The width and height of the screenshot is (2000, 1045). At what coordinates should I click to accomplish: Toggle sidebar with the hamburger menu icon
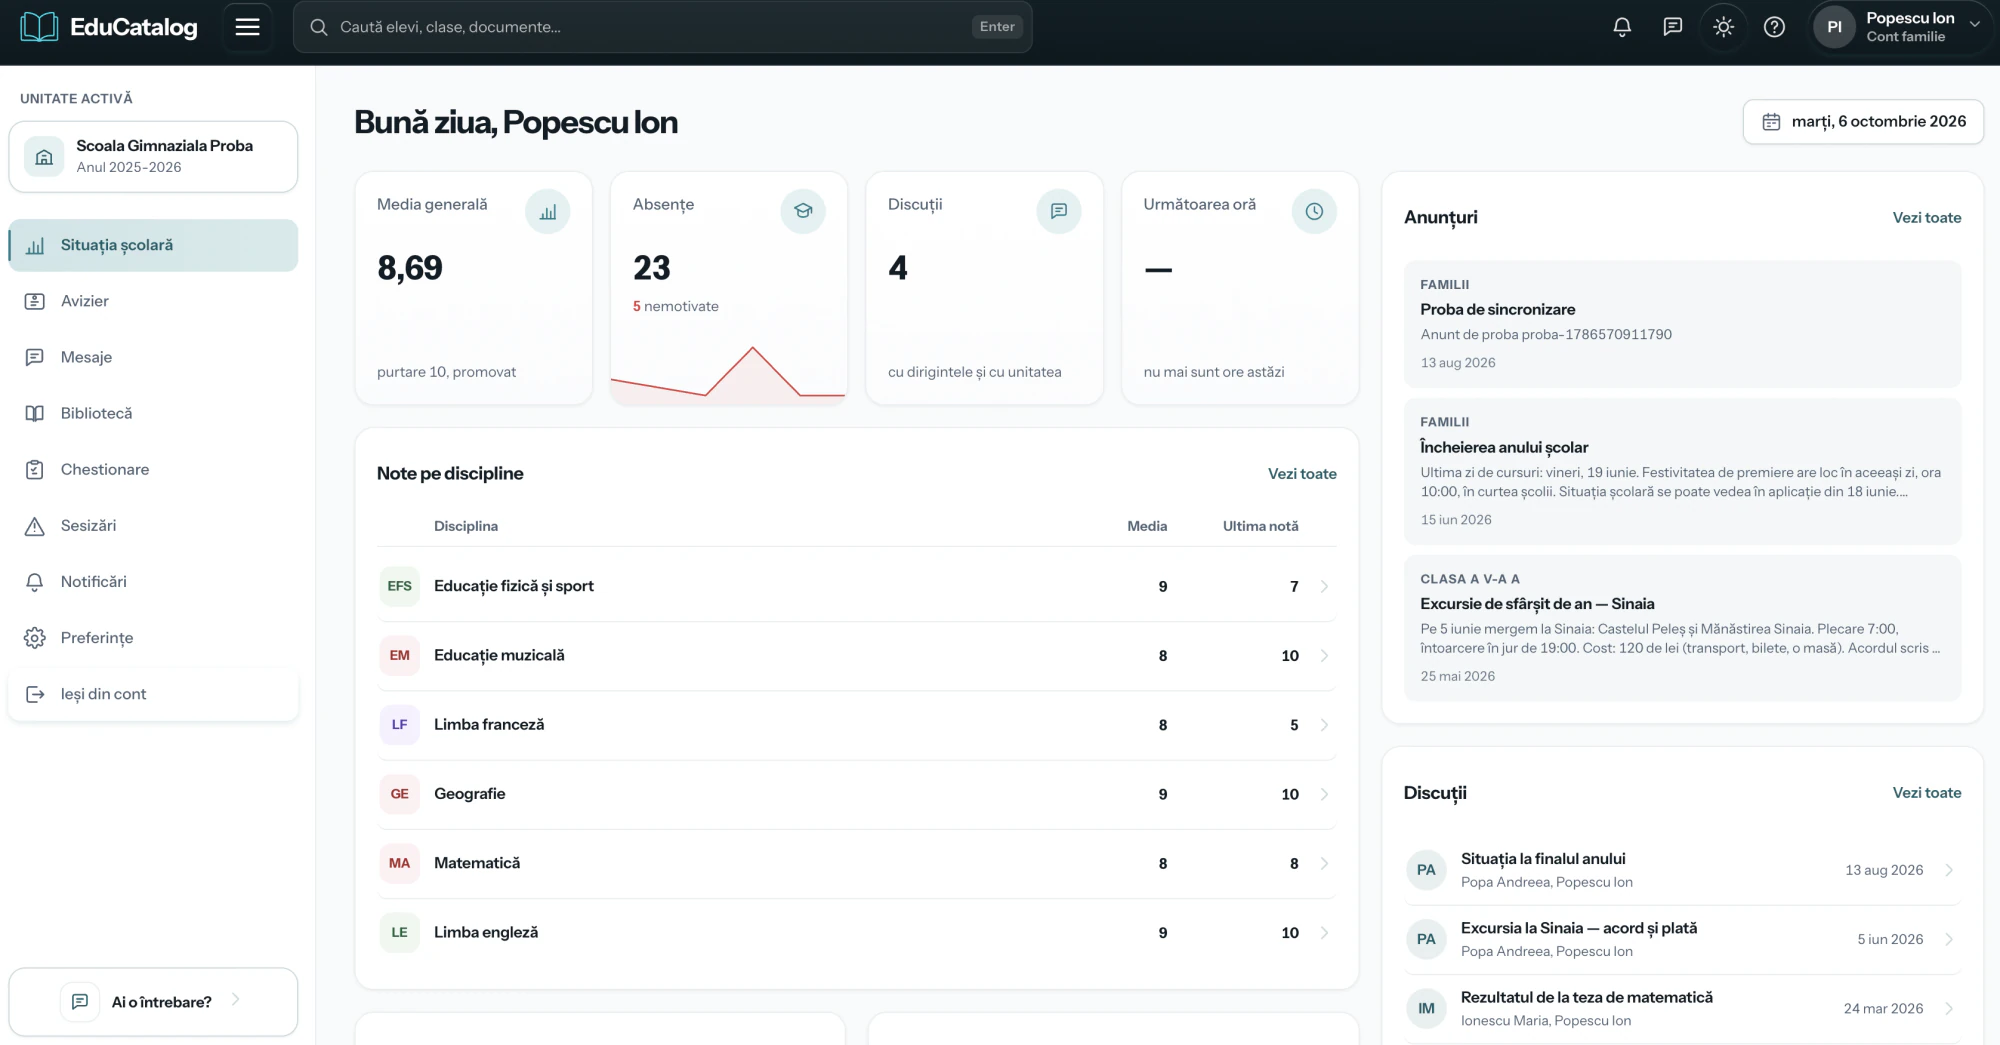coord(247,27)
